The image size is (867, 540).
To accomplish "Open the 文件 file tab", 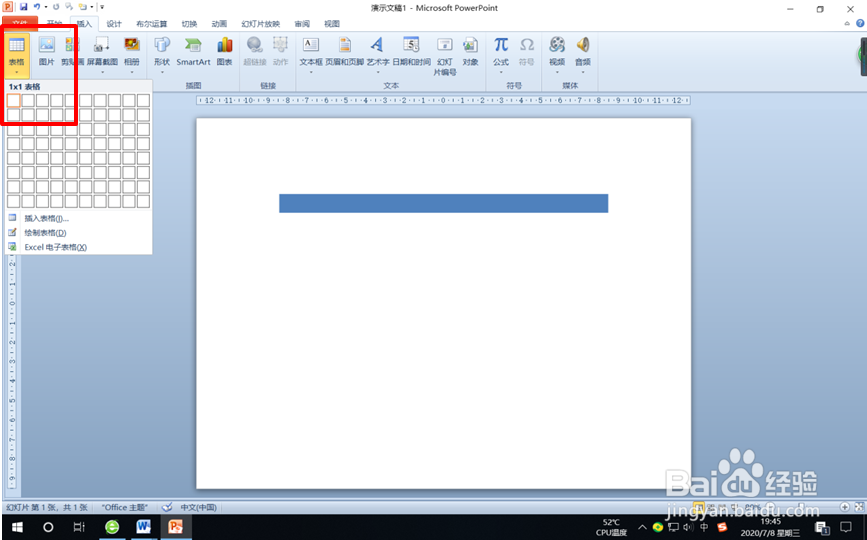I will [20, 24].
